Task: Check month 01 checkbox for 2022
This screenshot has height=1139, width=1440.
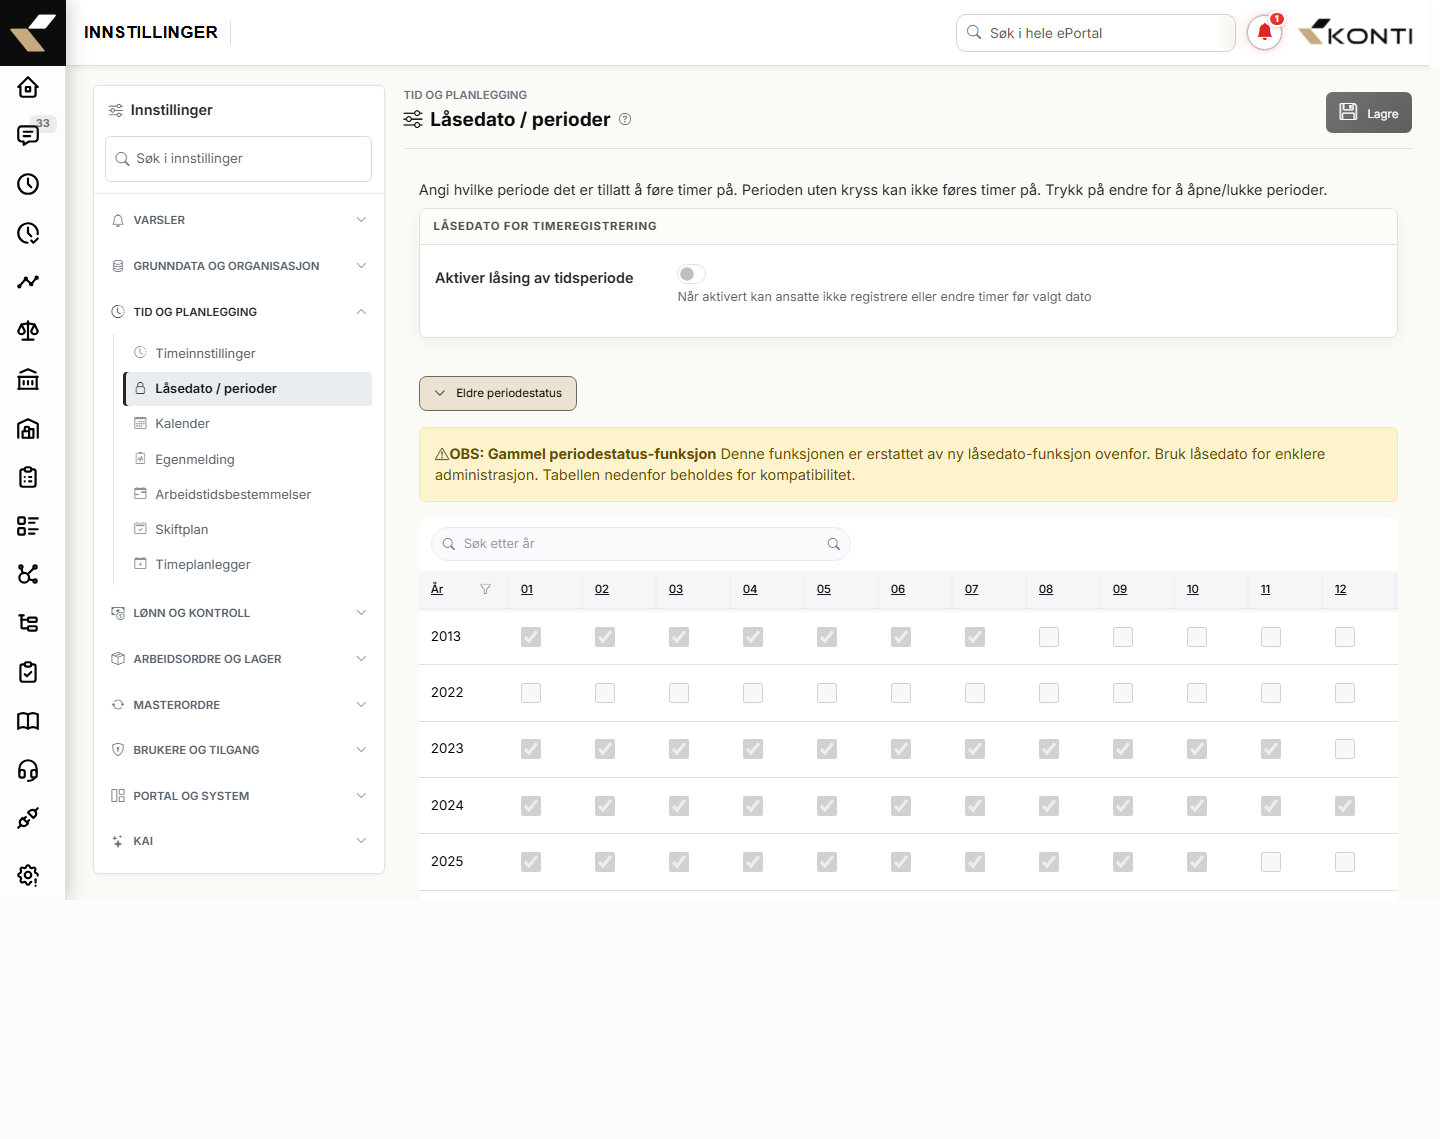Action: 531,693
